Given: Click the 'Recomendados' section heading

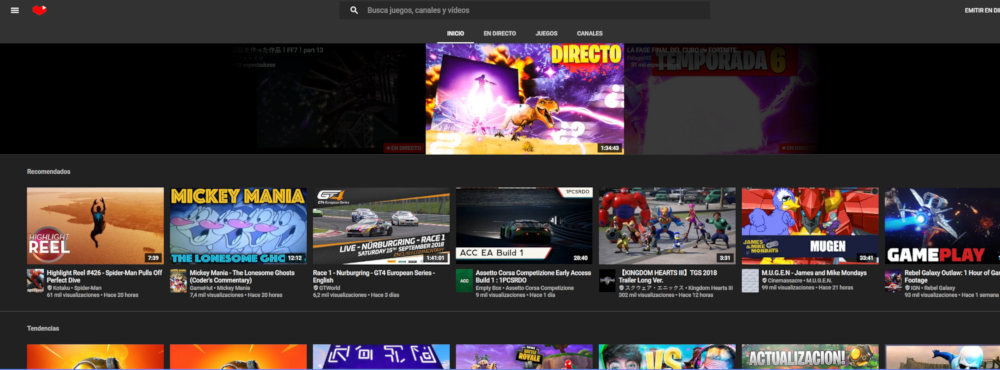Looking at the screenshot, I should tap(48, 172).
